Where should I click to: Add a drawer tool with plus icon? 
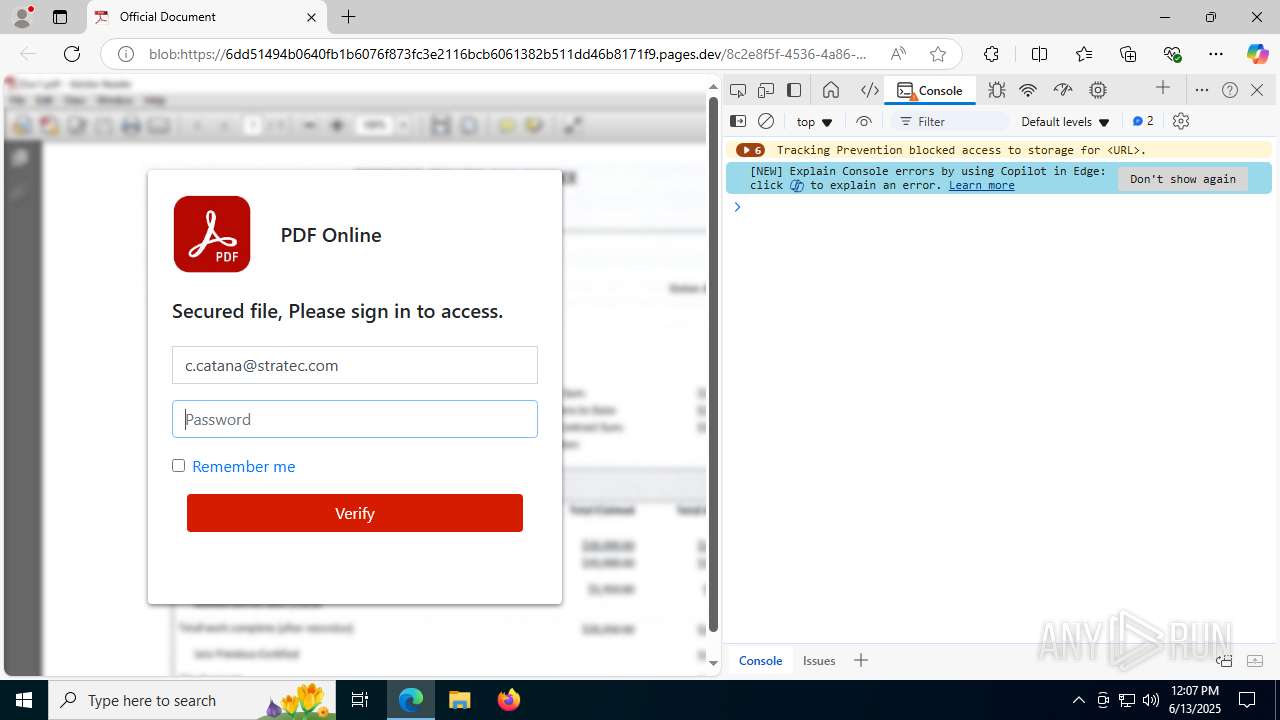pos(861,660)
